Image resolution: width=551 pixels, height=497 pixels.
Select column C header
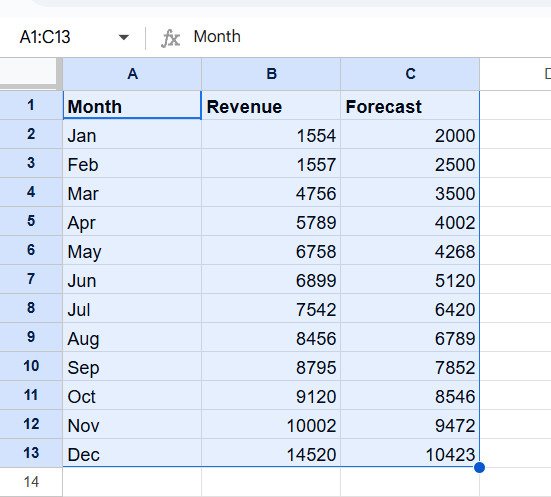410,74
